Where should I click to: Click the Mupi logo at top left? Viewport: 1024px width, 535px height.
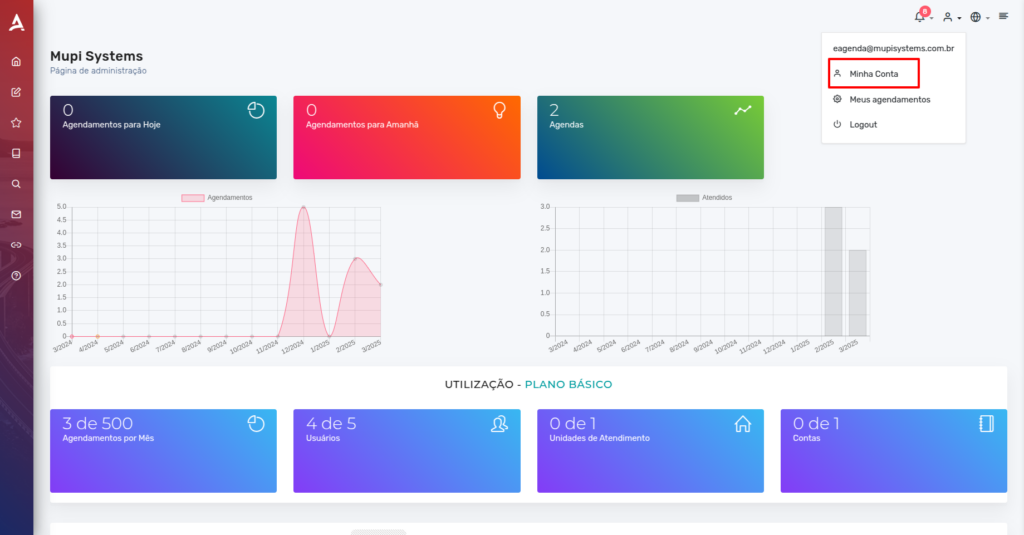click(16, 23)
